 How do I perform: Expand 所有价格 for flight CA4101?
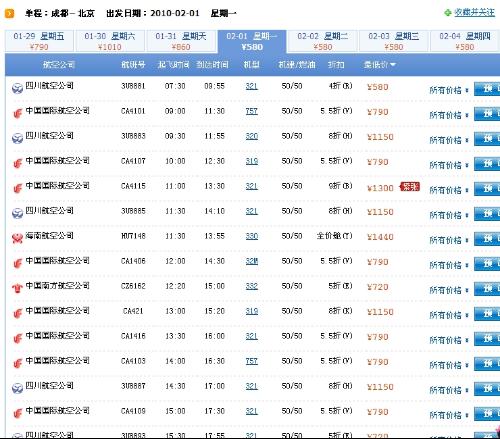pos(449,115)
